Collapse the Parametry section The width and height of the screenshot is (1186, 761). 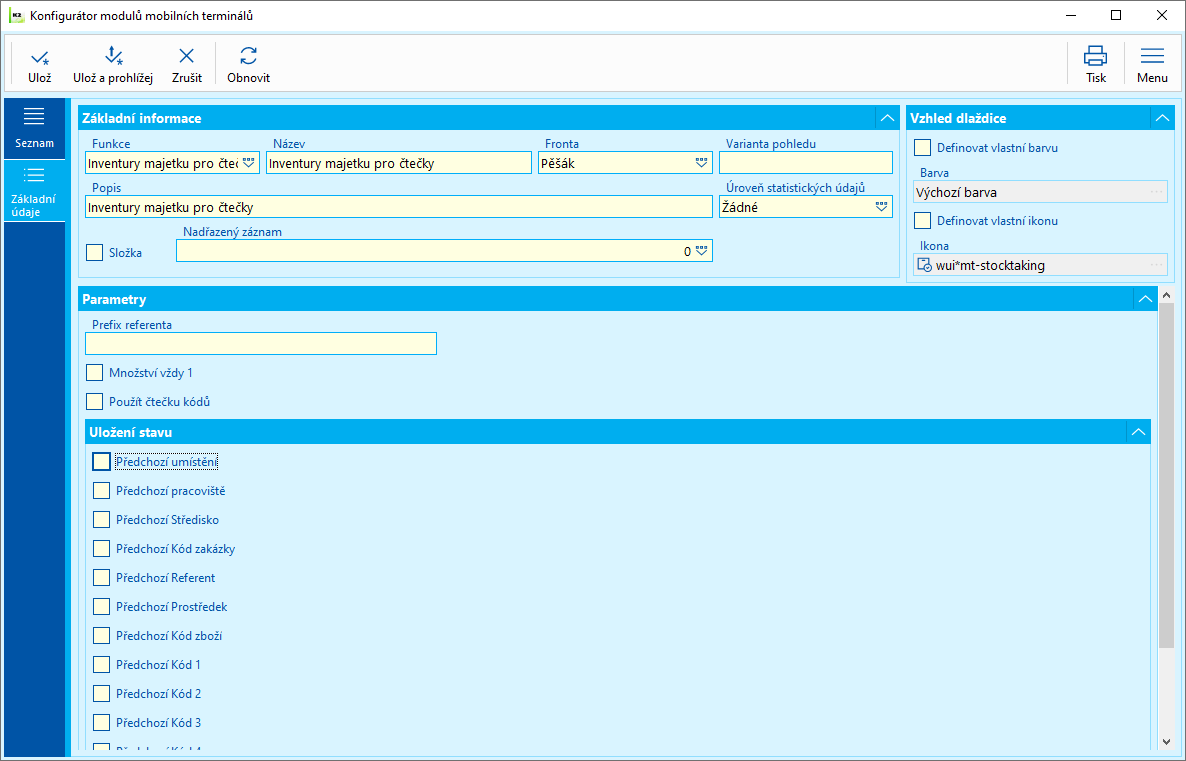[x=1145, y=300]
